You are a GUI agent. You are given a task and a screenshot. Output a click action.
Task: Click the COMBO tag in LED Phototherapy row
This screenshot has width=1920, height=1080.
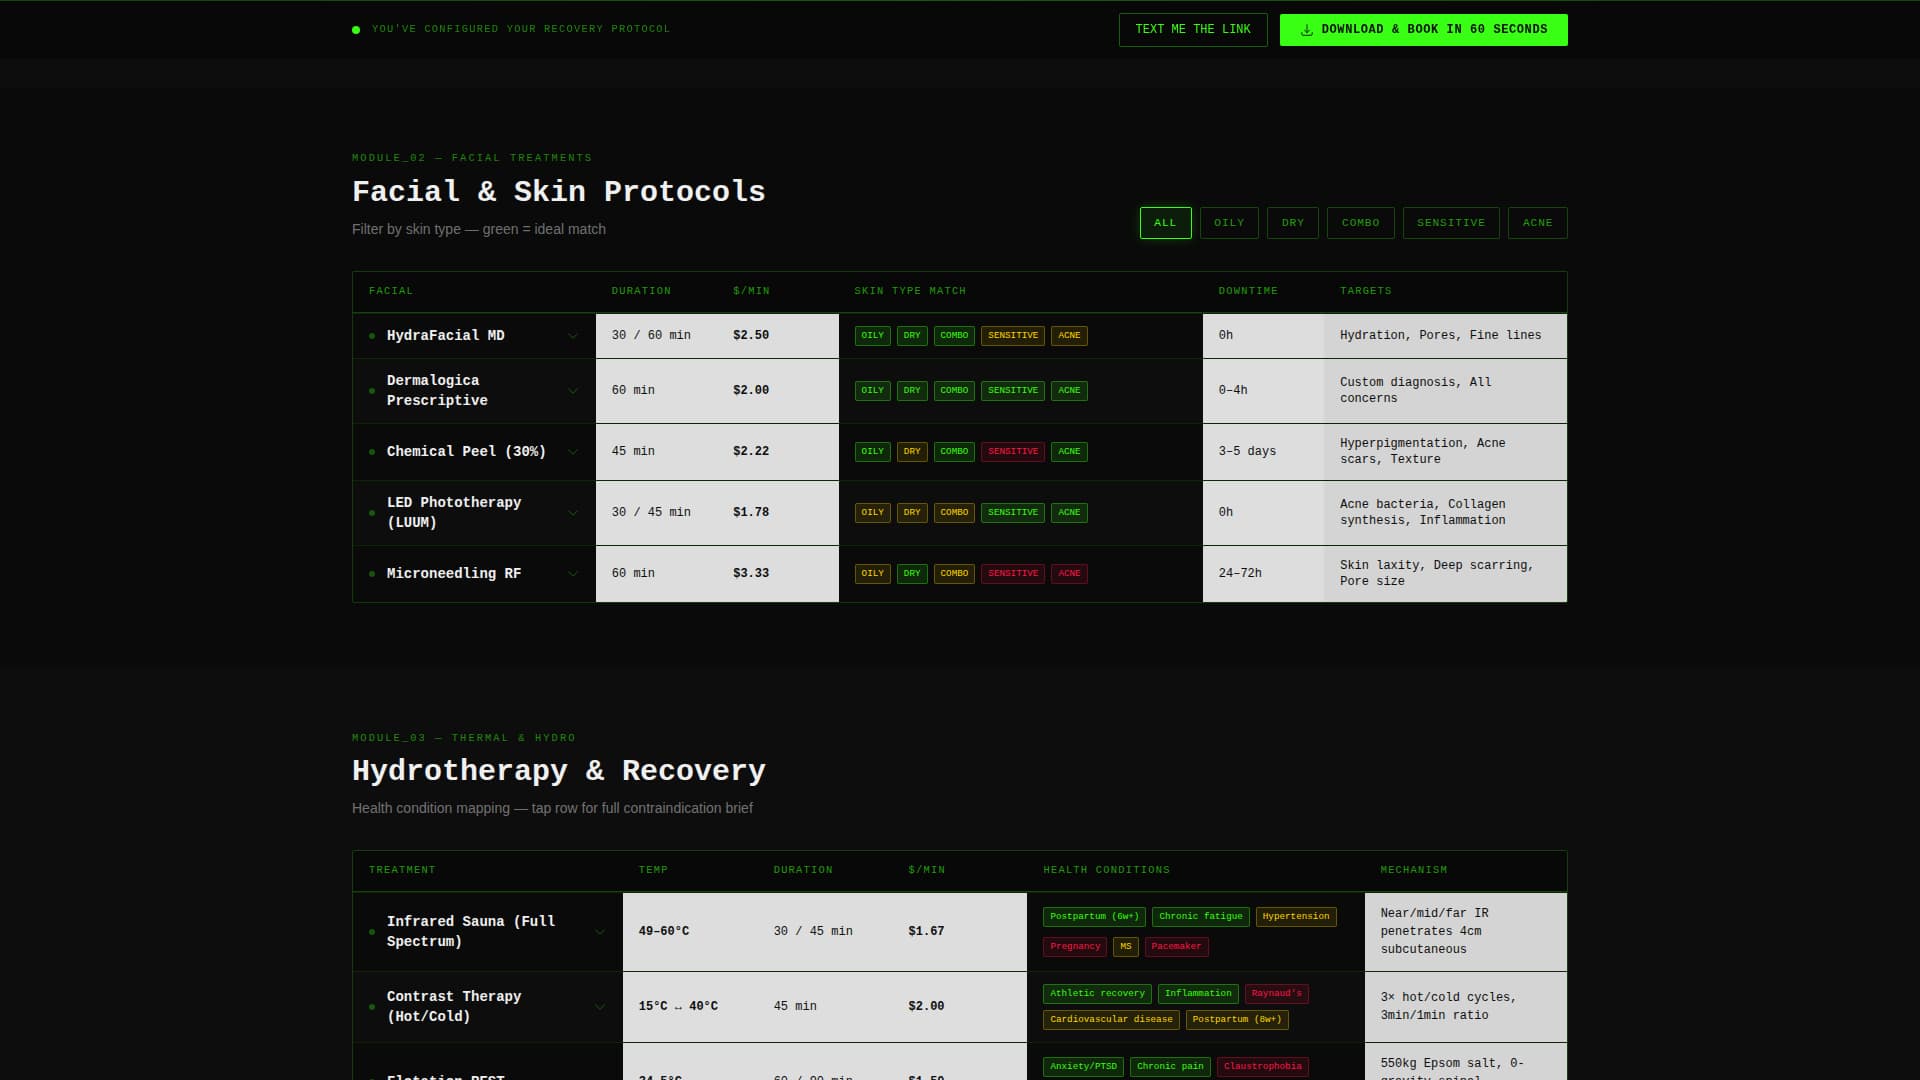pyautogui.click(x=954, y=513)
